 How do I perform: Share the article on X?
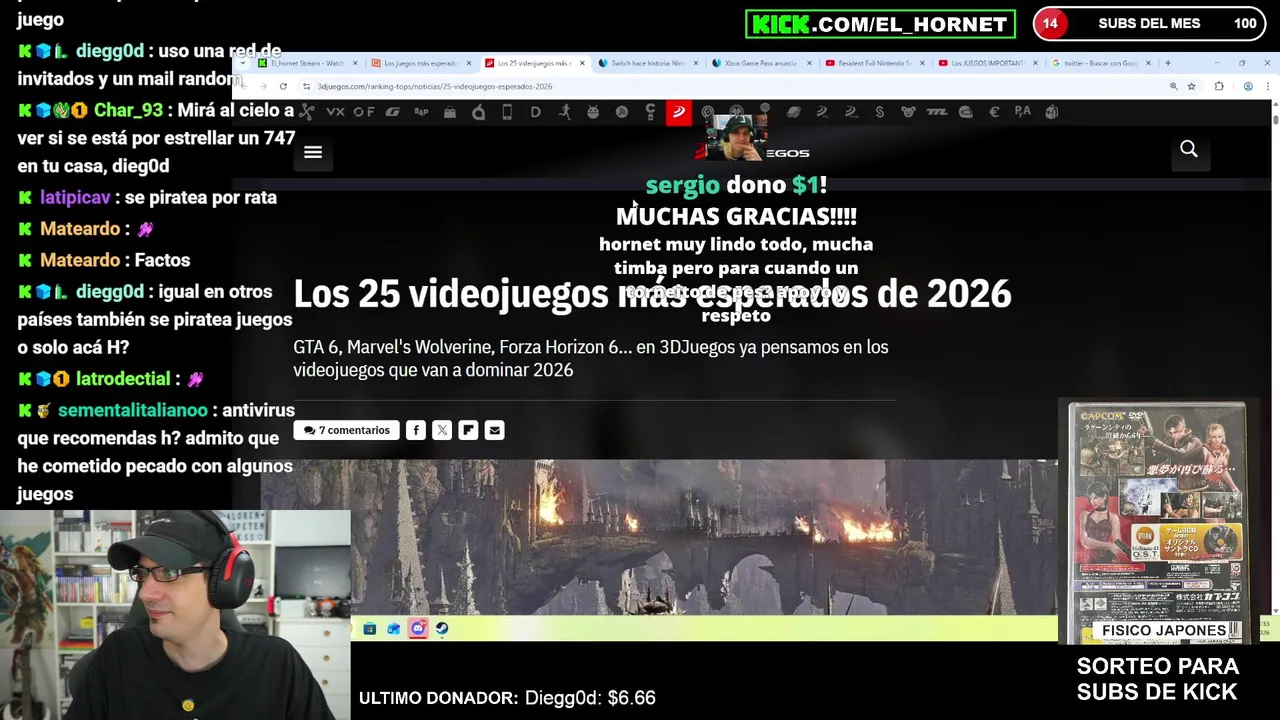(x=442, y=430)
